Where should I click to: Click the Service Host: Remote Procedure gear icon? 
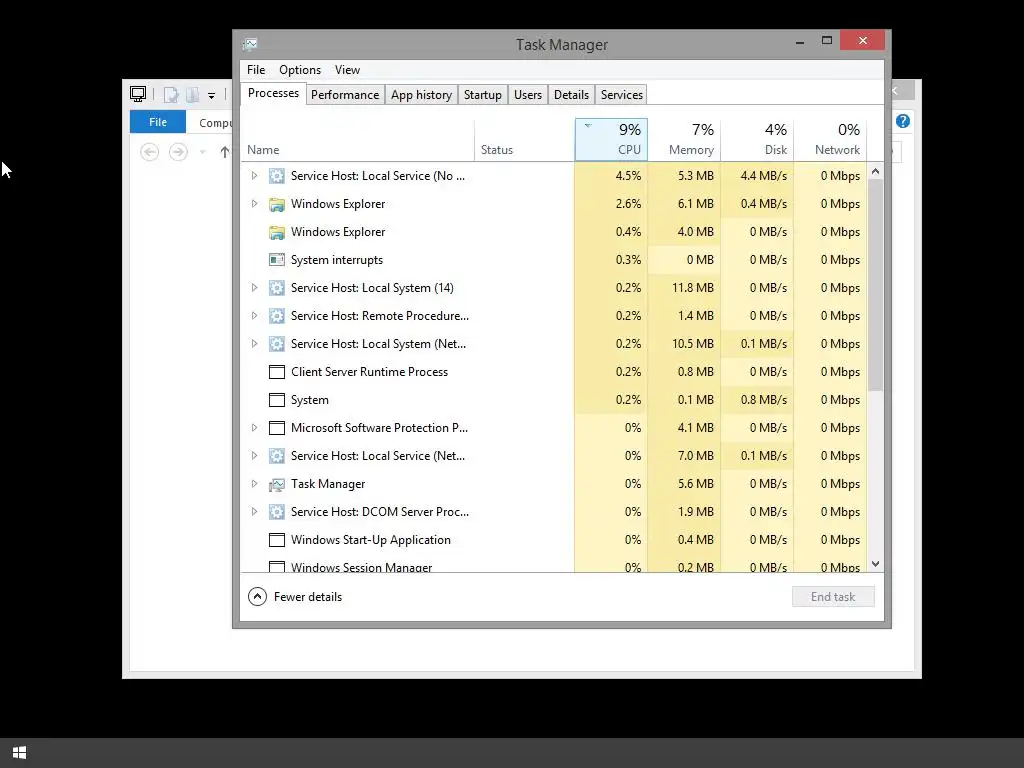click(277, 316)
